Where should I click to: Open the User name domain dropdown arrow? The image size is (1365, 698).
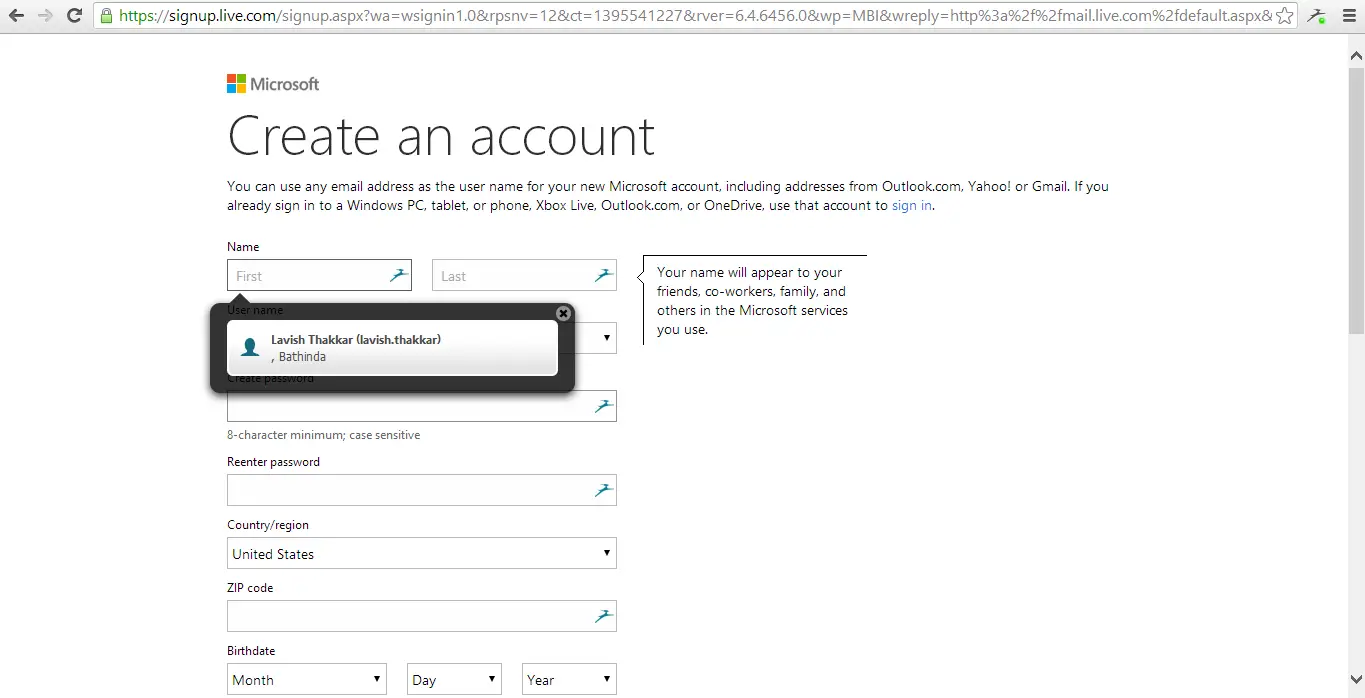(x=606, y=338)
